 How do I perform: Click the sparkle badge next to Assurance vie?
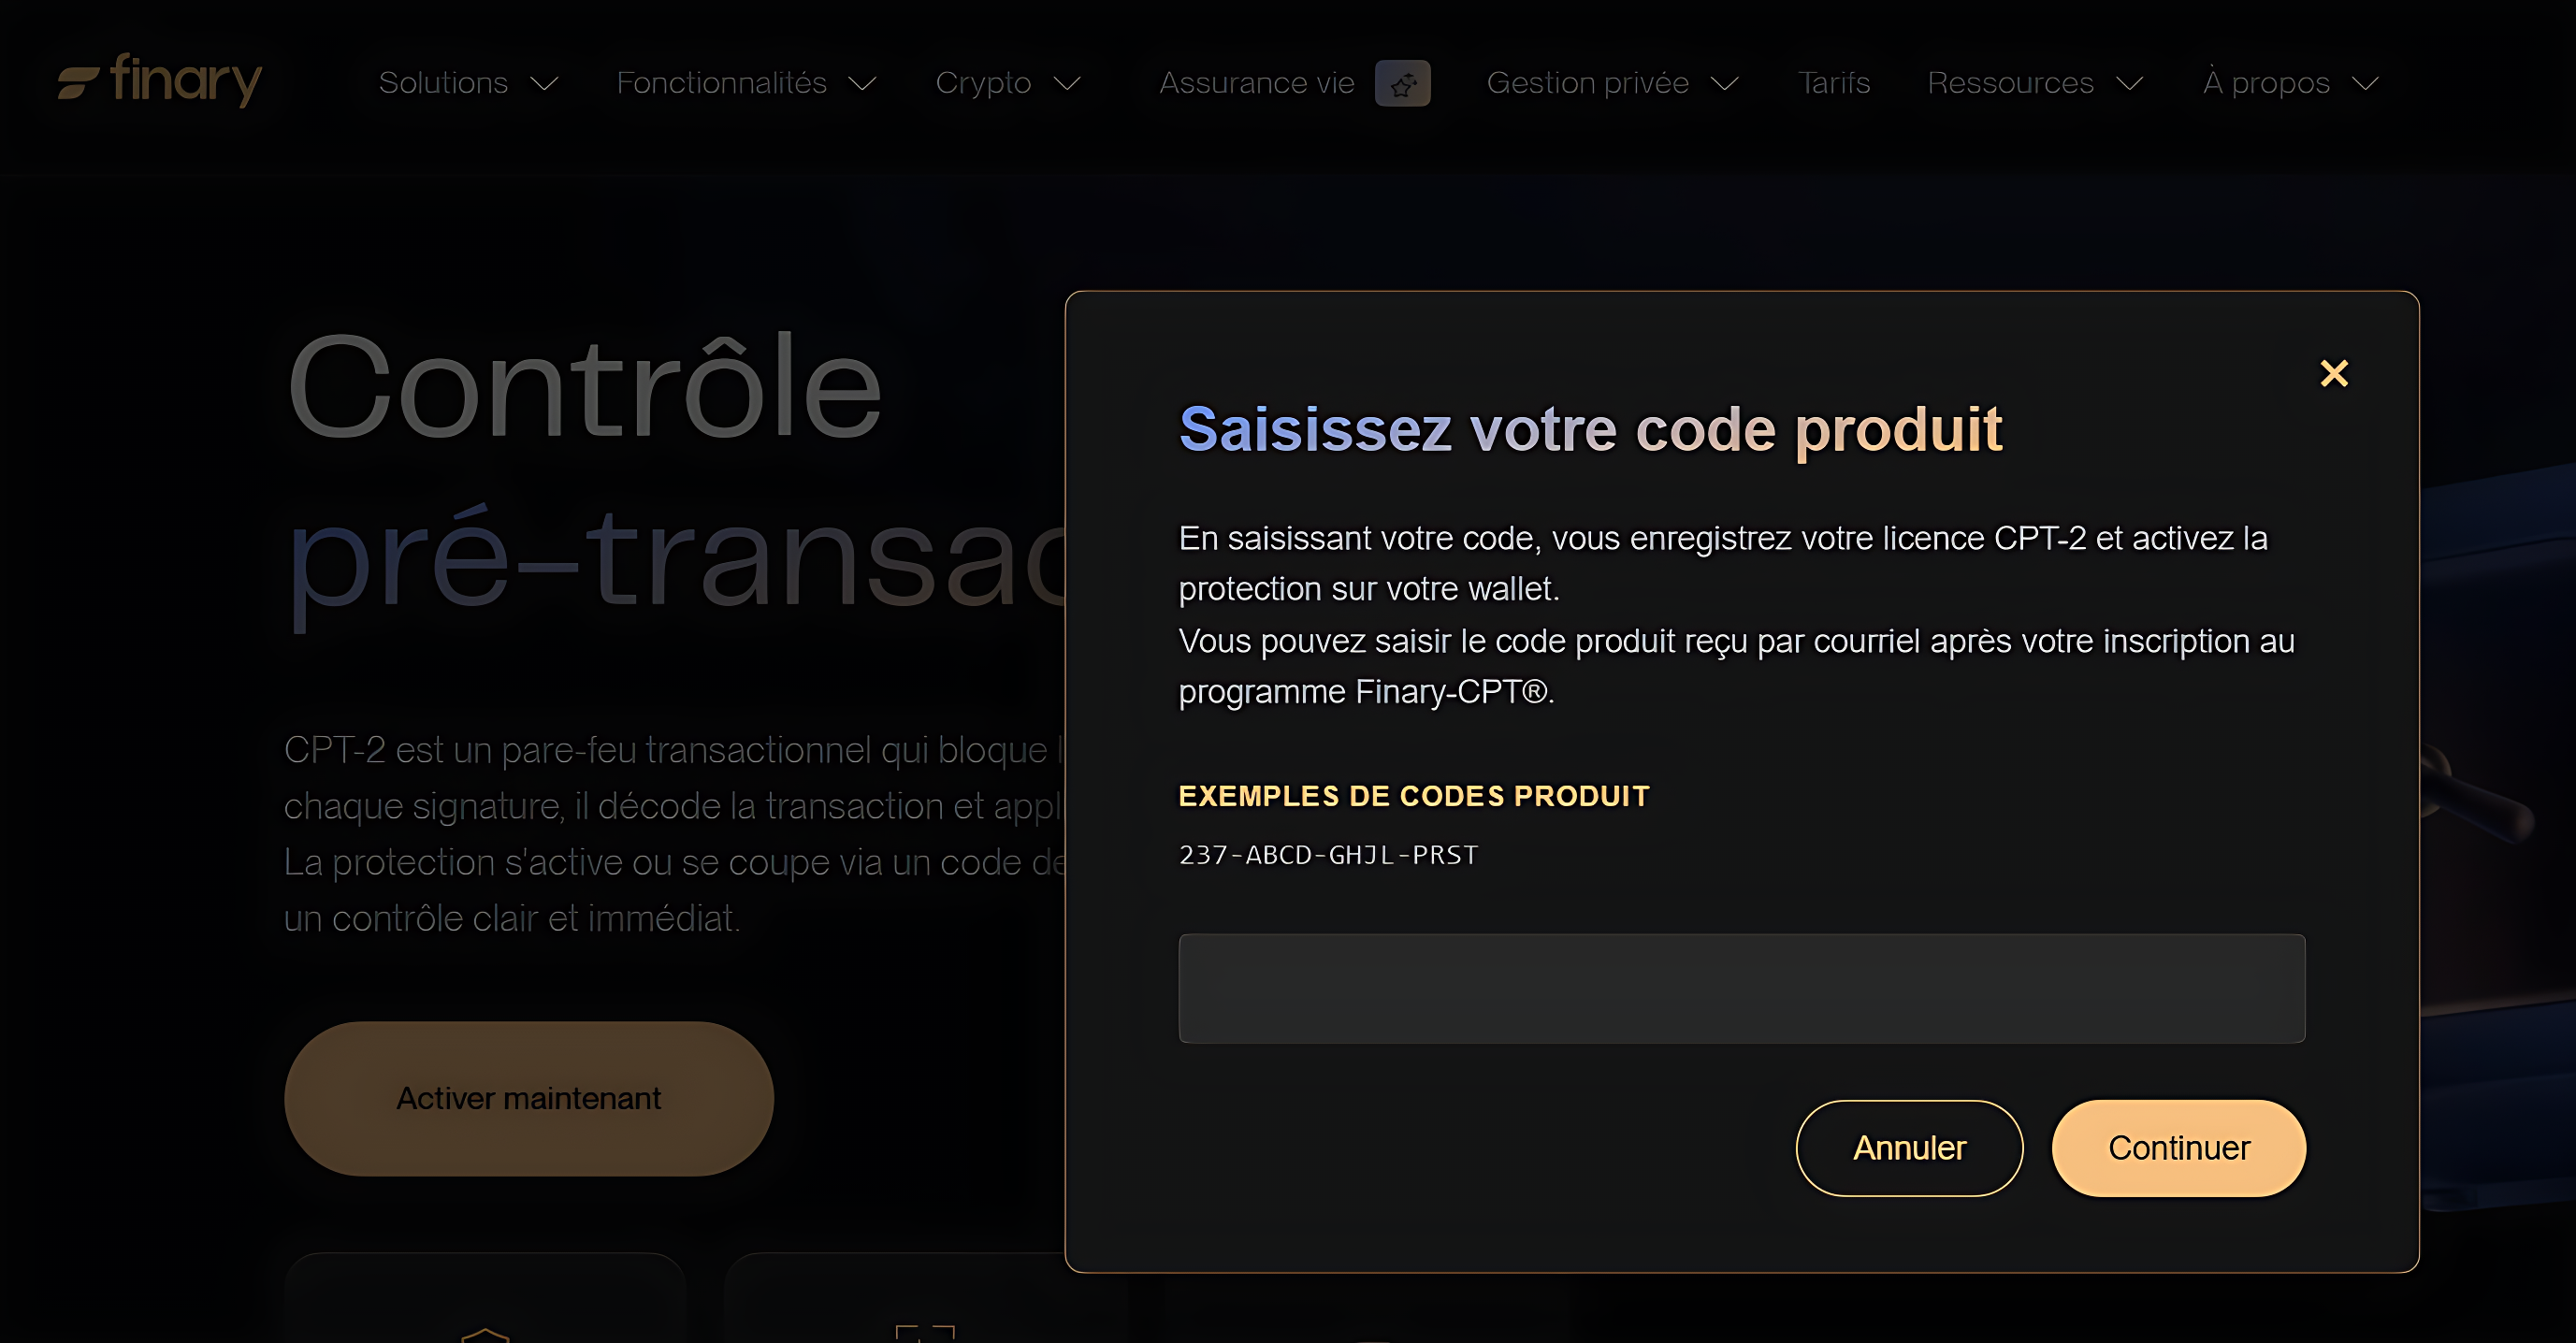click(1404, 83)
